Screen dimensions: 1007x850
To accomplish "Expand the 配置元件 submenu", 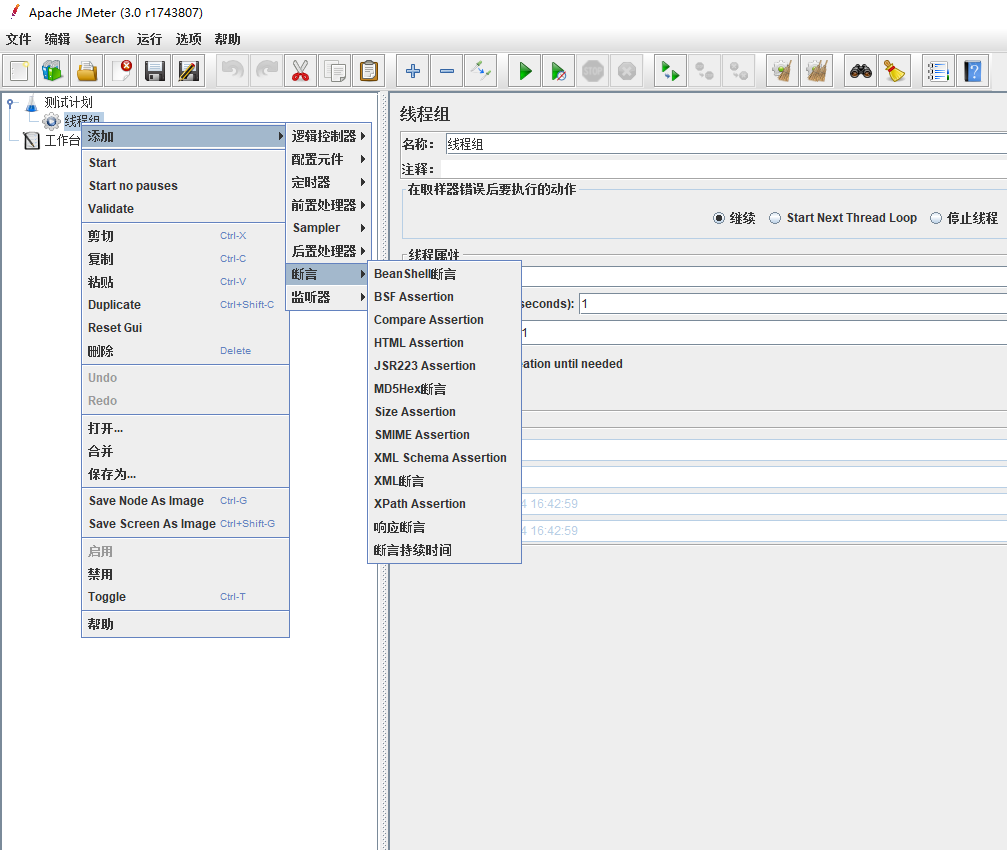I will [x=328, y=159].
